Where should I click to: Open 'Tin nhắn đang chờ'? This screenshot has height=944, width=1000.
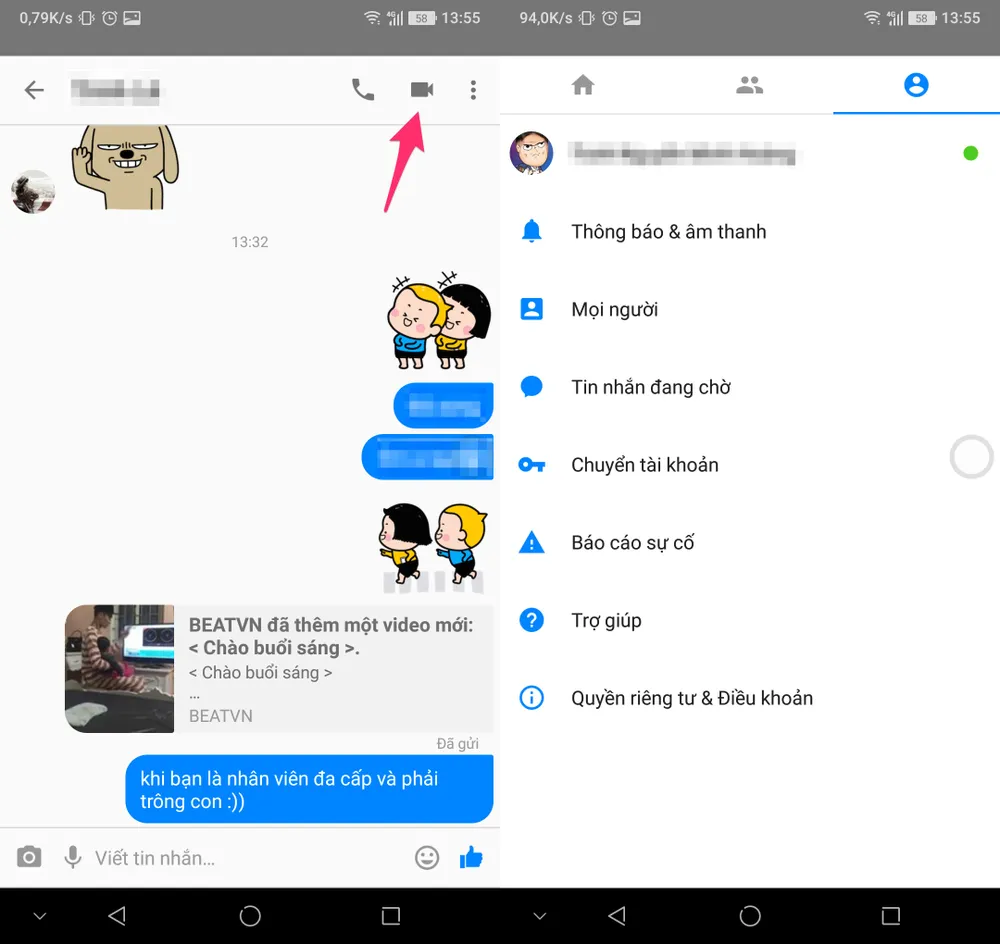coord(749,387)
